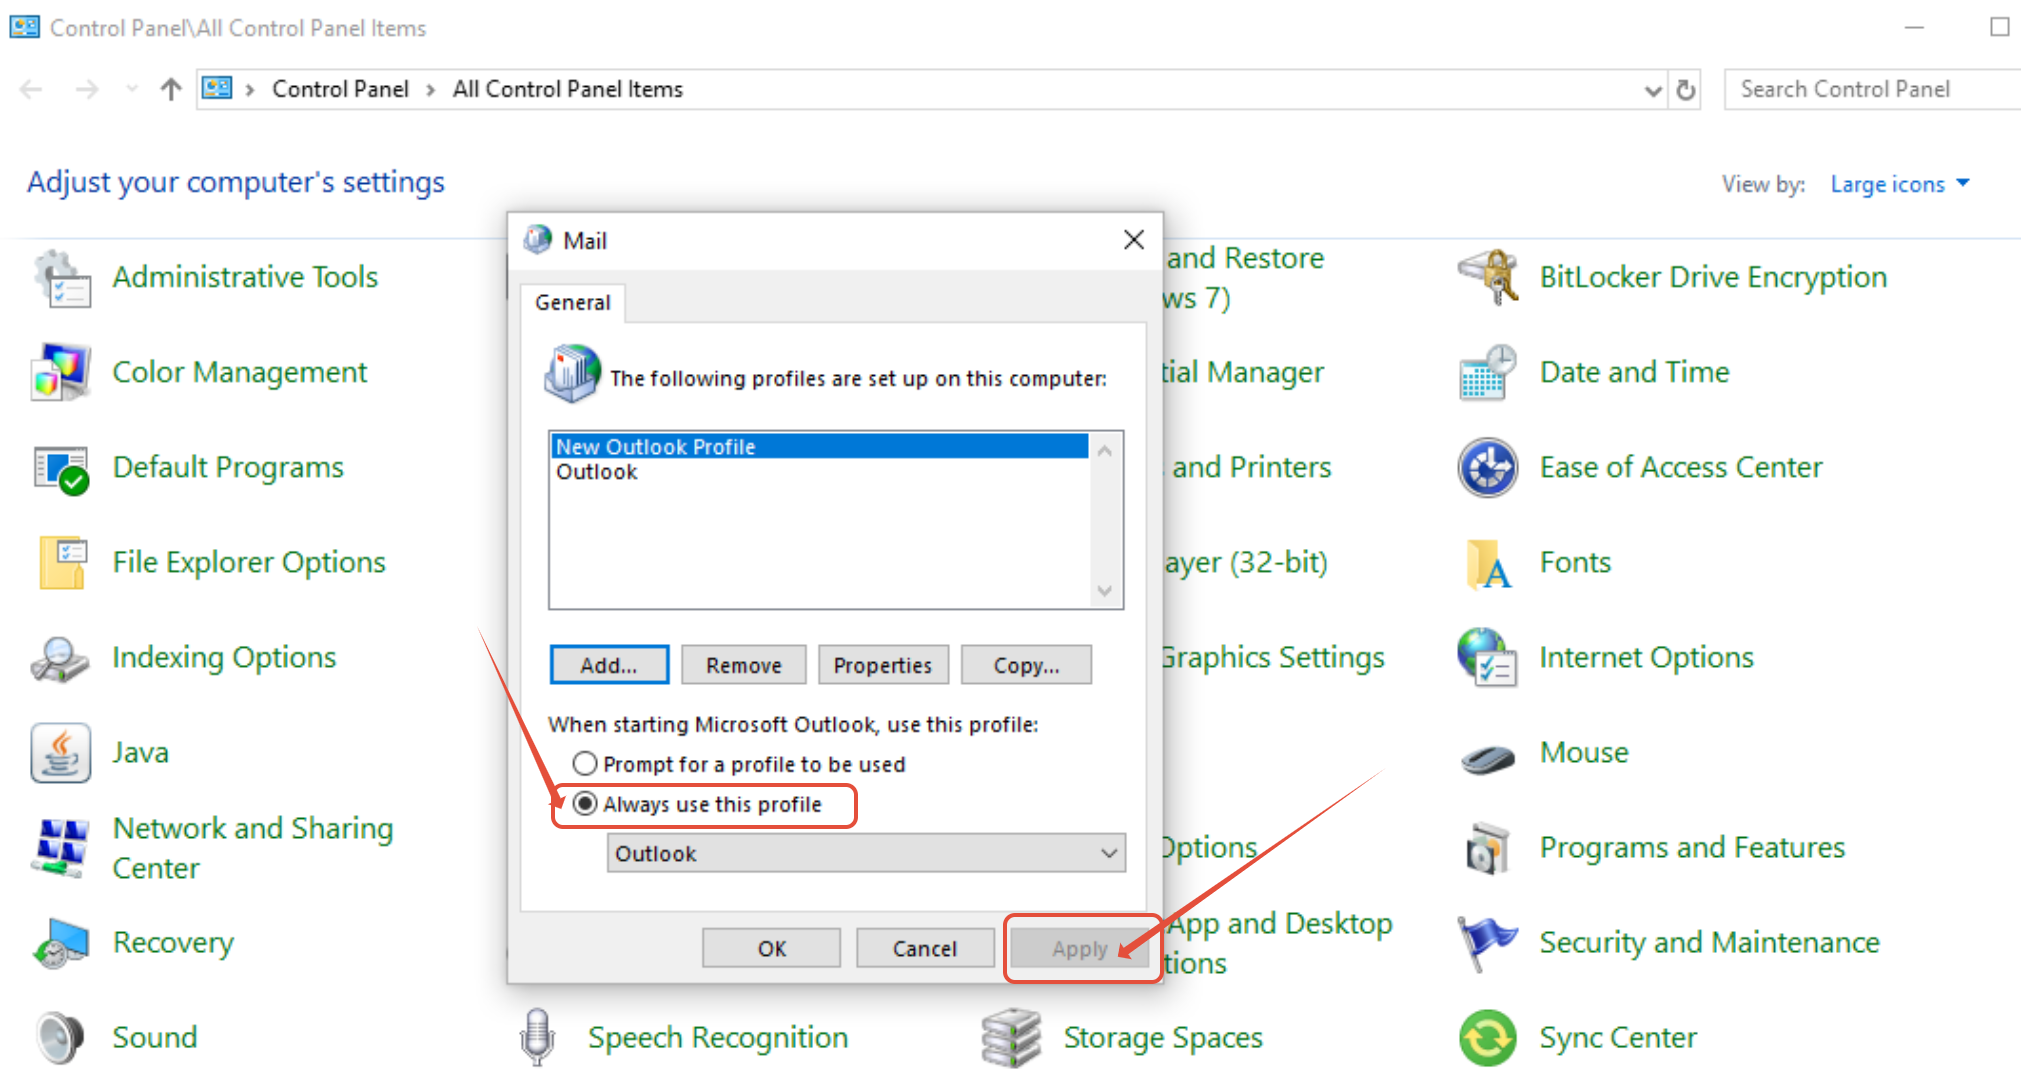
Task: Click scroll-up arrow of profiles list
Action: tap(1105, 451)
